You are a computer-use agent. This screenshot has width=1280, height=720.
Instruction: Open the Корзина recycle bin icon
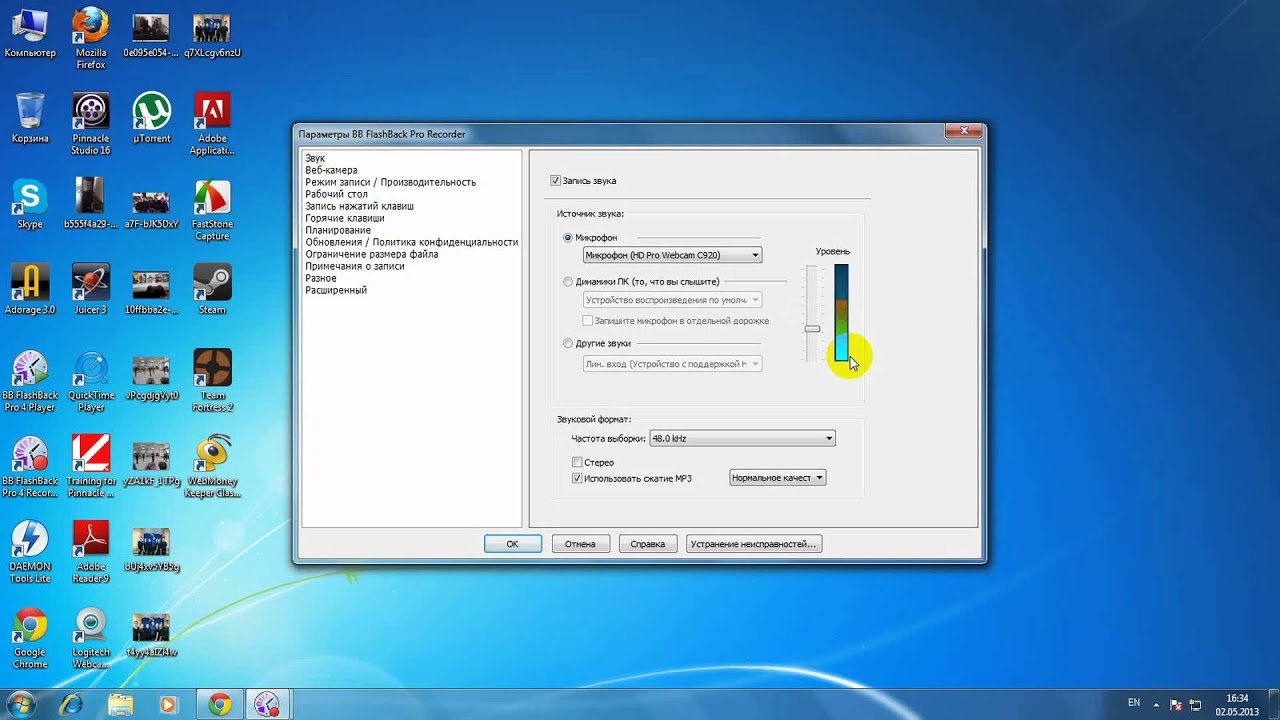pos(30,118)
